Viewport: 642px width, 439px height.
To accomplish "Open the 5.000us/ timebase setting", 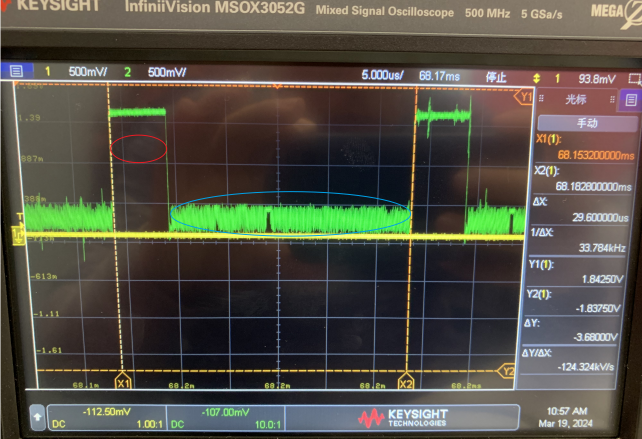I will 382,75.
